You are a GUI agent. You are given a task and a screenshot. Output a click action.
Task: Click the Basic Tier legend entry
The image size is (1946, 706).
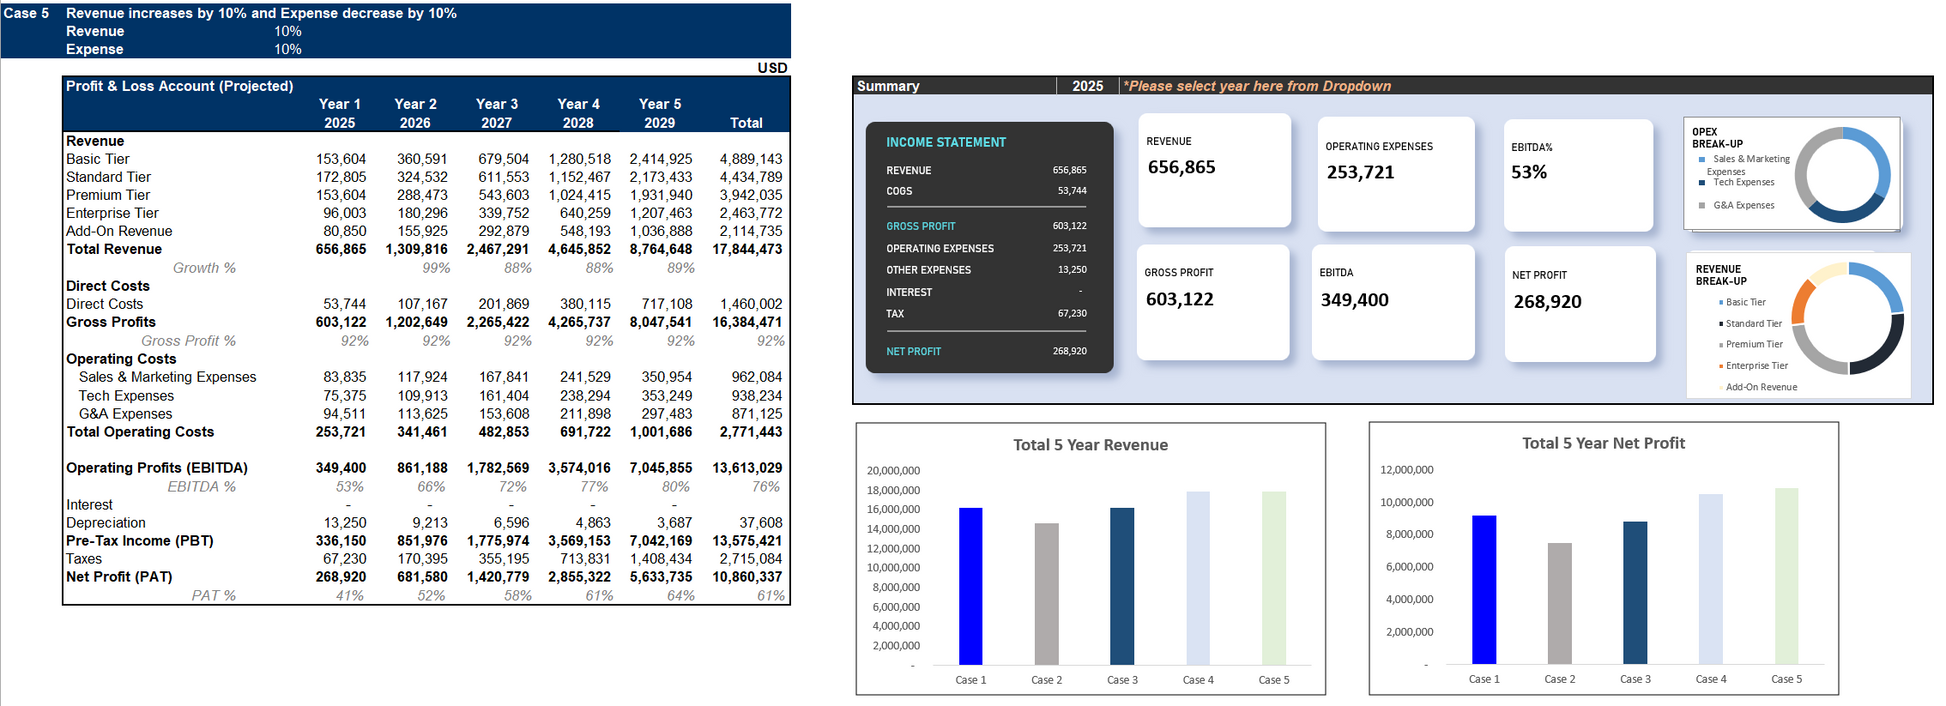pos(1745,302)
